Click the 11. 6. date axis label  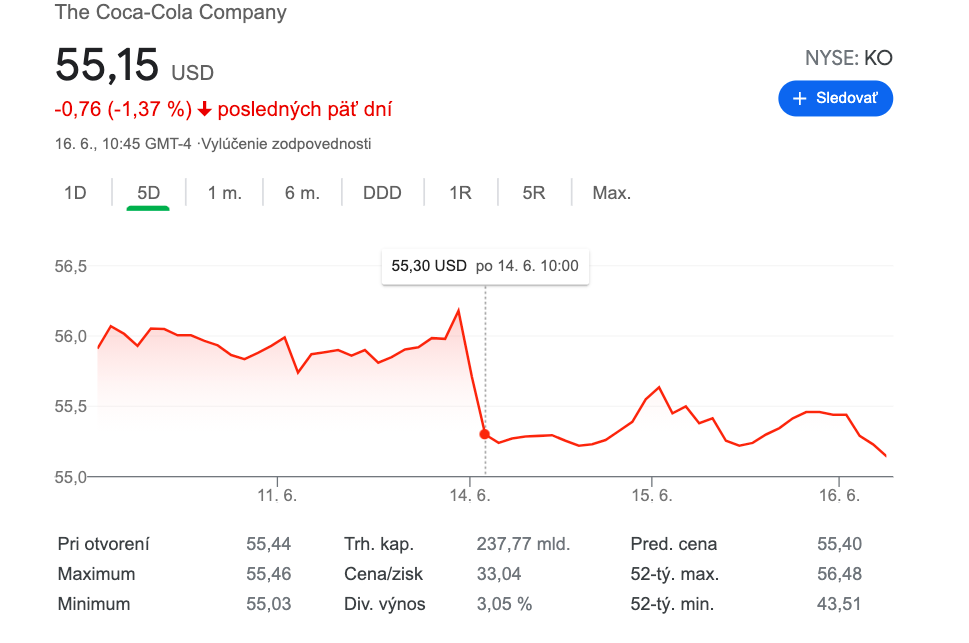[x=277, y=496]
